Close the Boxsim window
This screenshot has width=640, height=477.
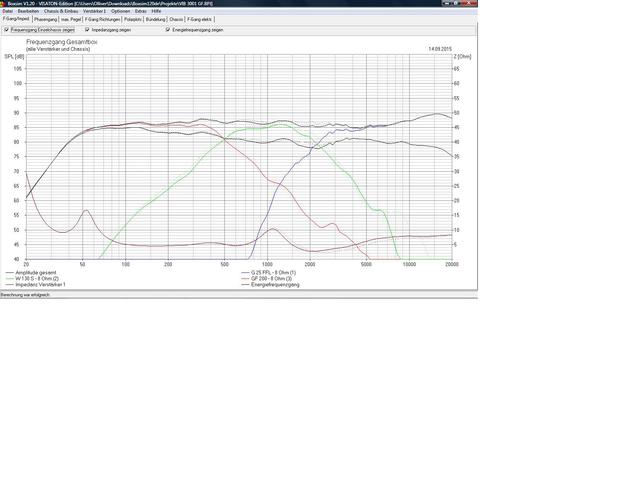click(471, 3)
